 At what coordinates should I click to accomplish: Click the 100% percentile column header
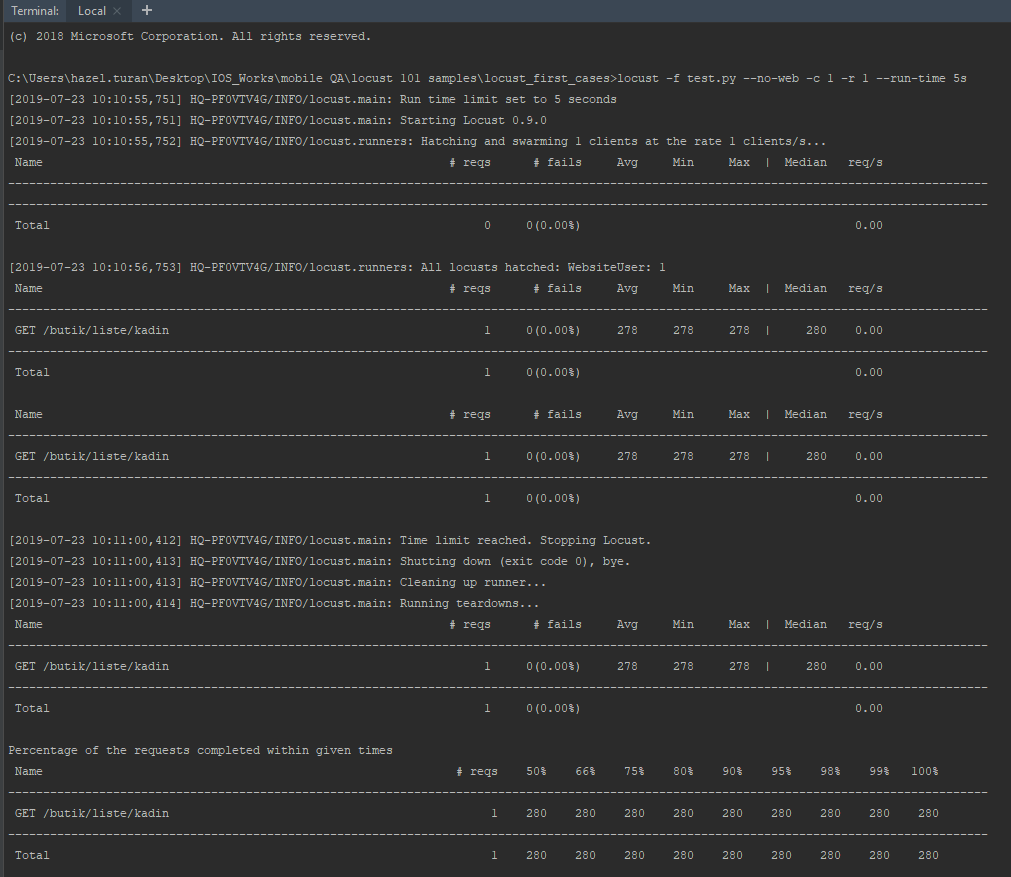(x=924, y=771)
